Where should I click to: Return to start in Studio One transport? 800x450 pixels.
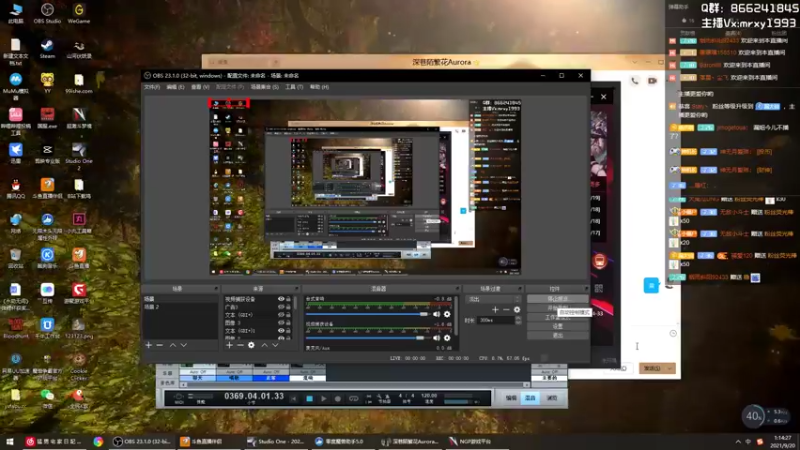tap(293, 398)
